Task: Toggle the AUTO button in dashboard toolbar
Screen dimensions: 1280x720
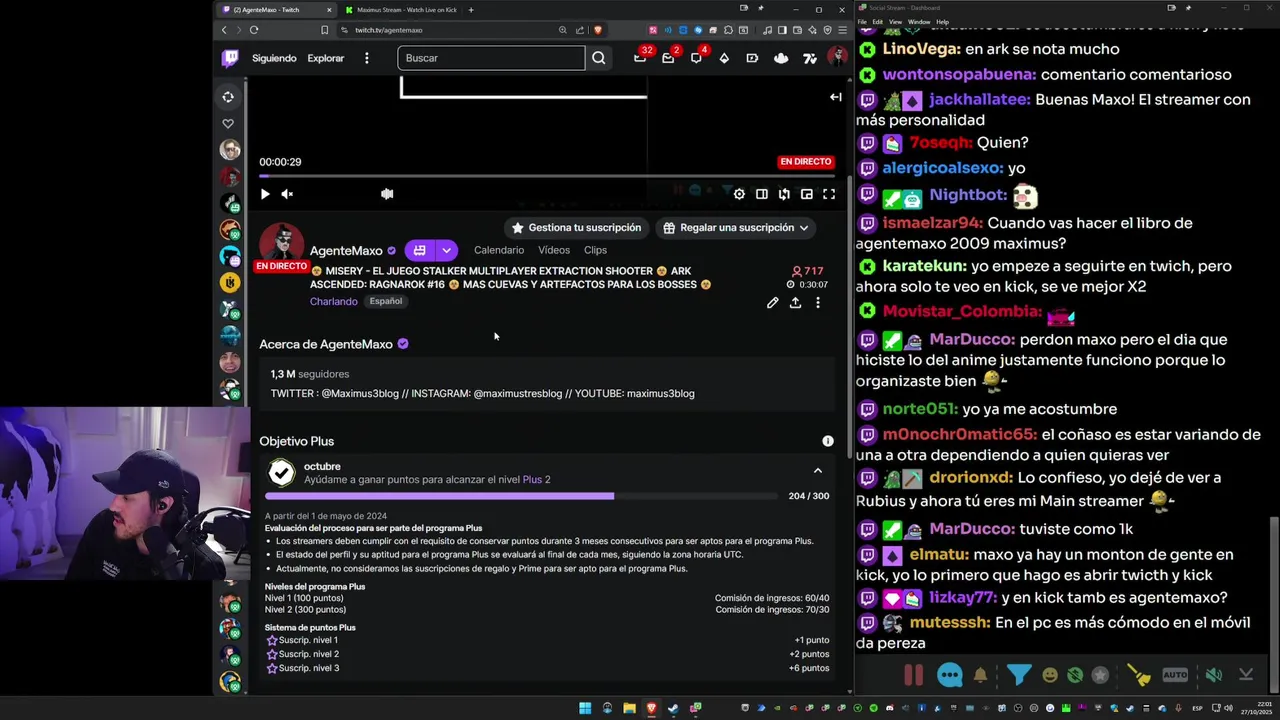Action: [1175, 675]
